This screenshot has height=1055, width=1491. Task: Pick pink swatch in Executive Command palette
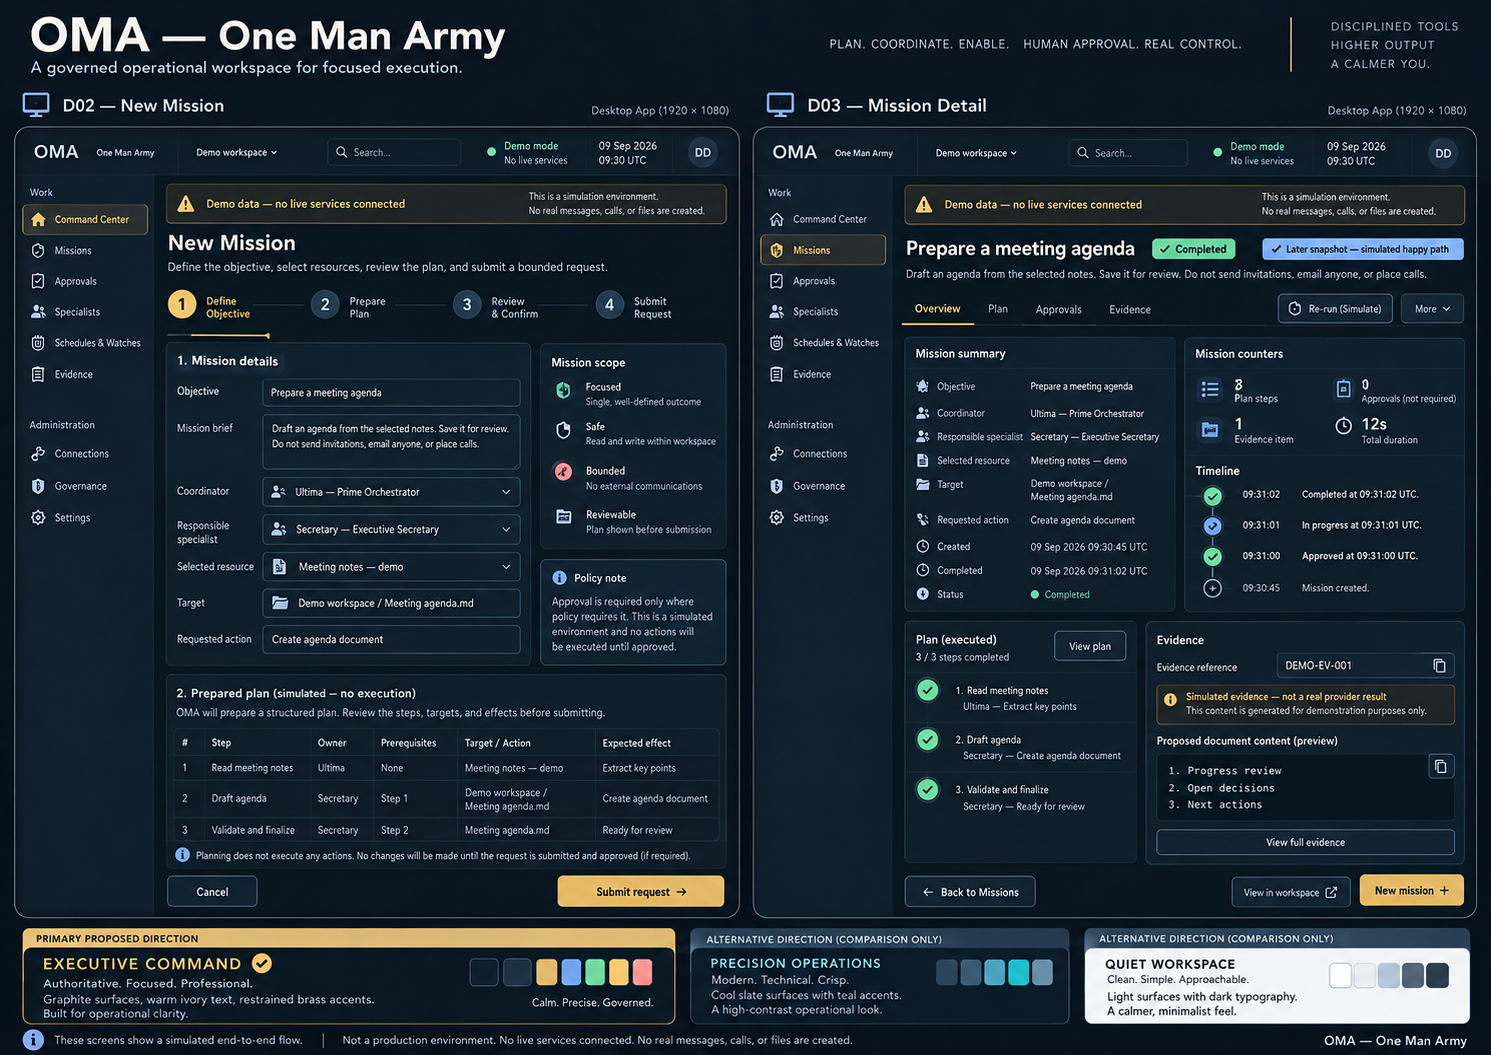coord(642,972)
